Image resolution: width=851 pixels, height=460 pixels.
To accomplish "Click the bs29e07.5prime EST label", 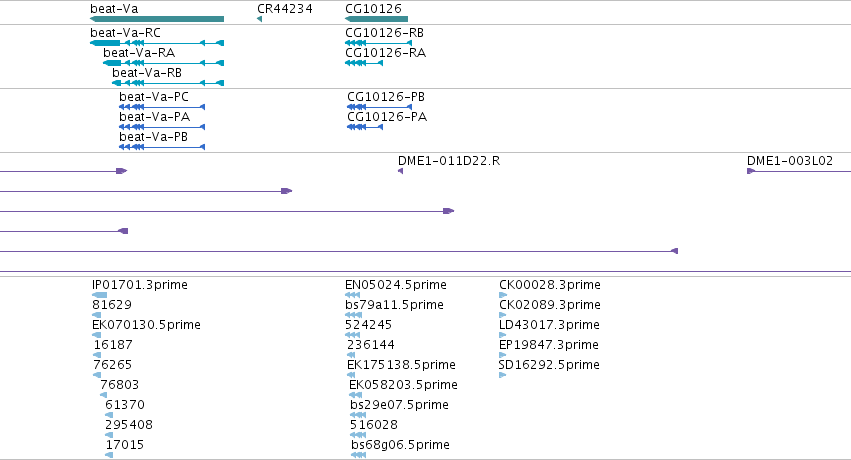I will pos(399,405).
